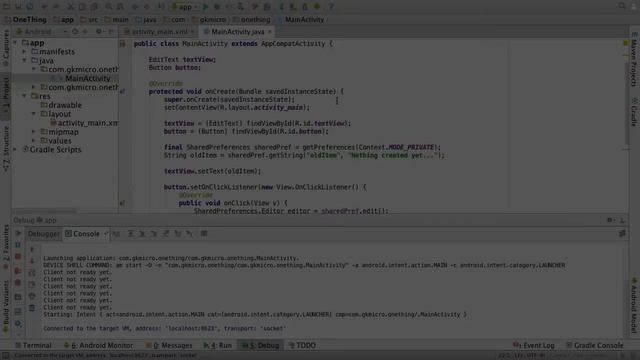Expand the values folder
Viewport: 640px width, 360px height.
(34, 141)
